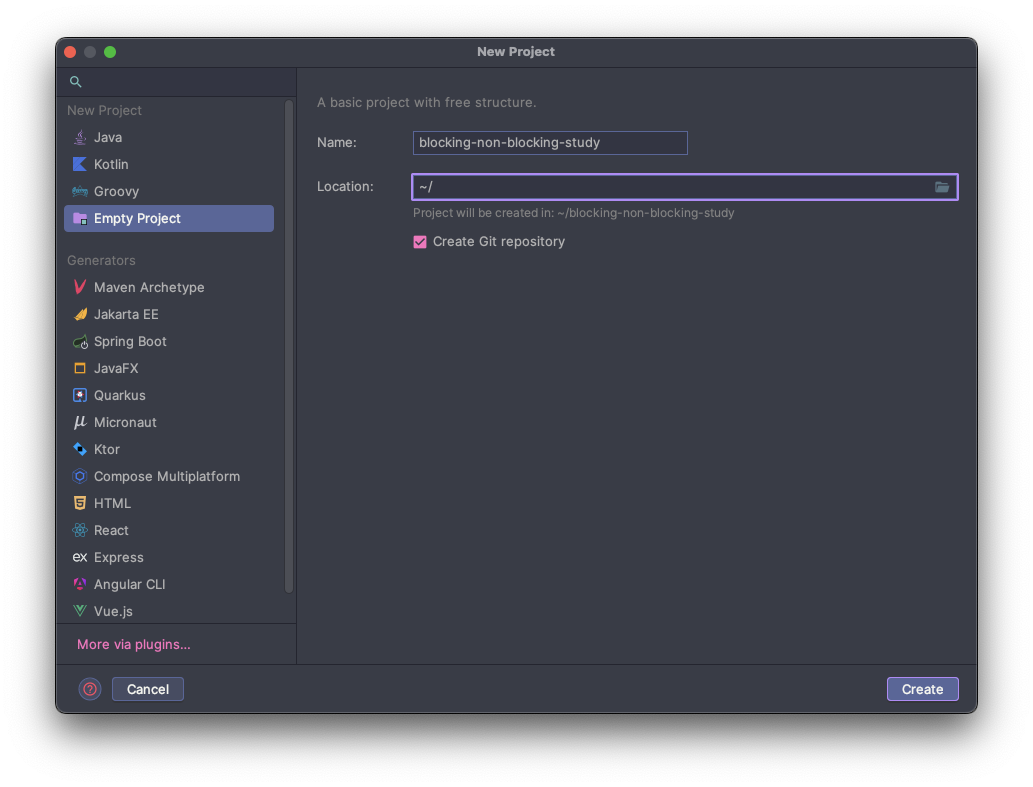1033x787 pixels.
Task: Click the Java project type icon
Action: 80,137
